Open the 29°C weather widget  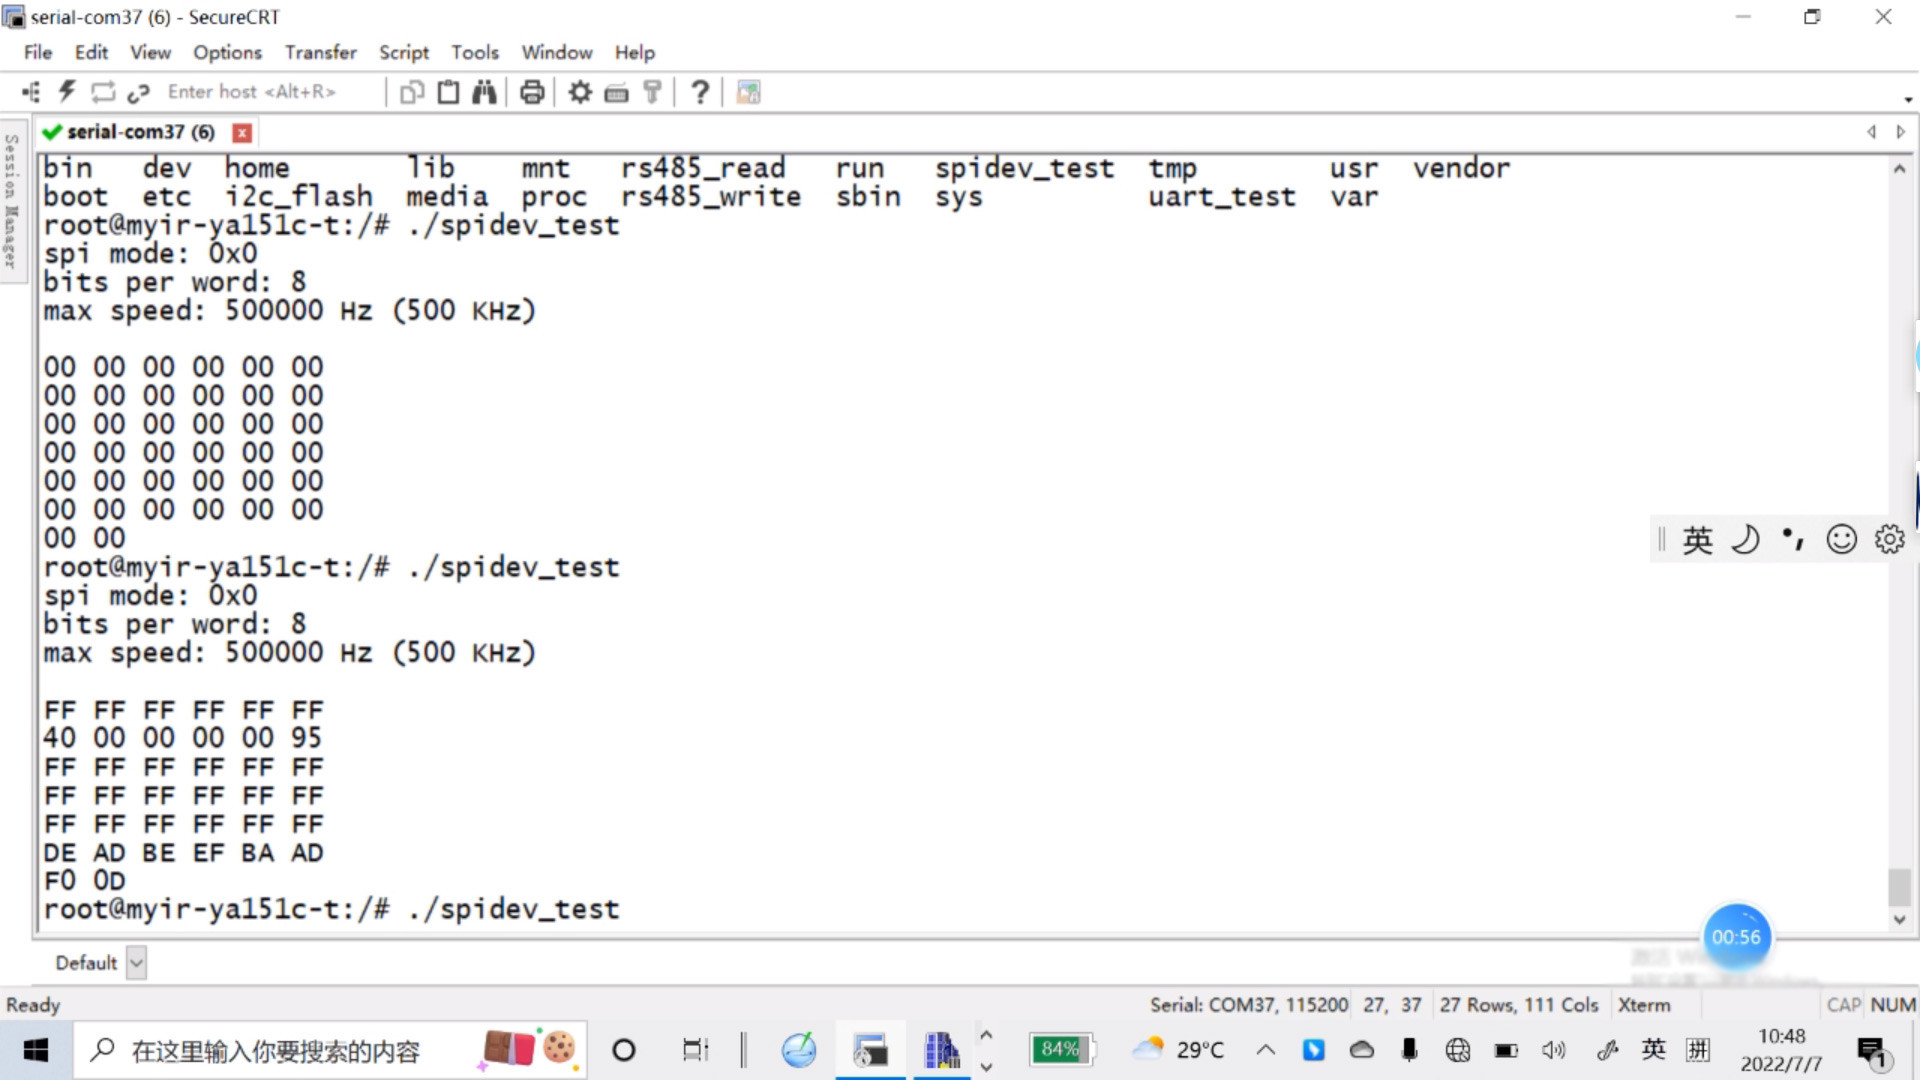(1178, 1049)
